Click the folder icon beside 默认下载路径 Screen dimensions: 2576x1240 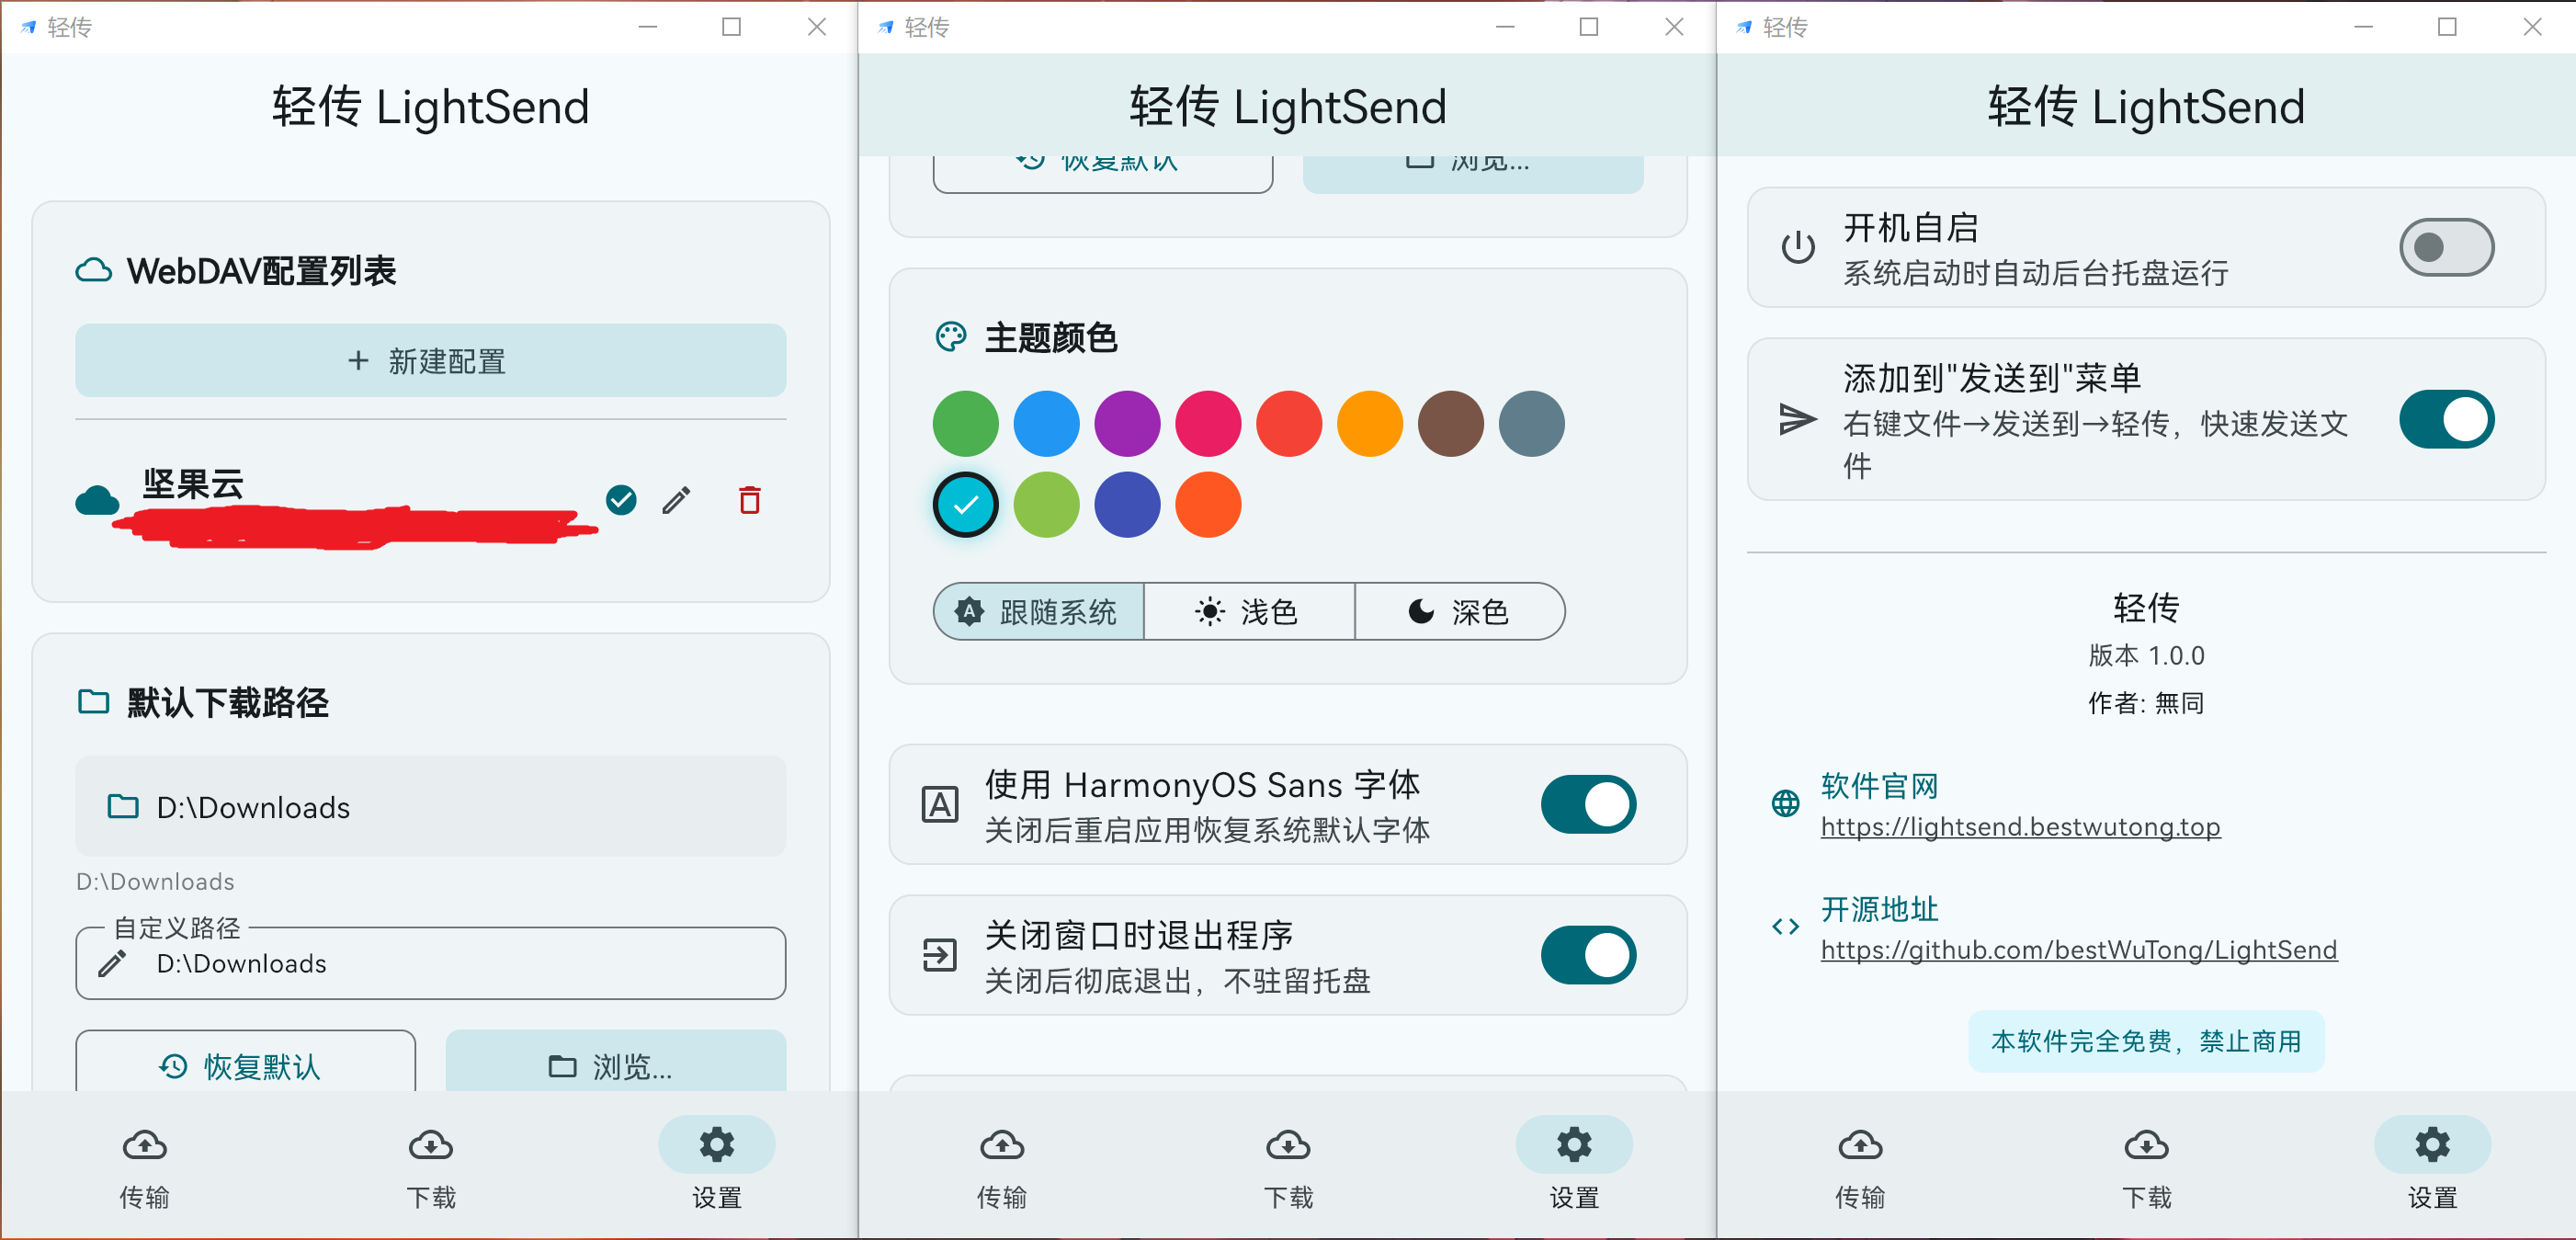pyautogui.click(x=94, y=702)
